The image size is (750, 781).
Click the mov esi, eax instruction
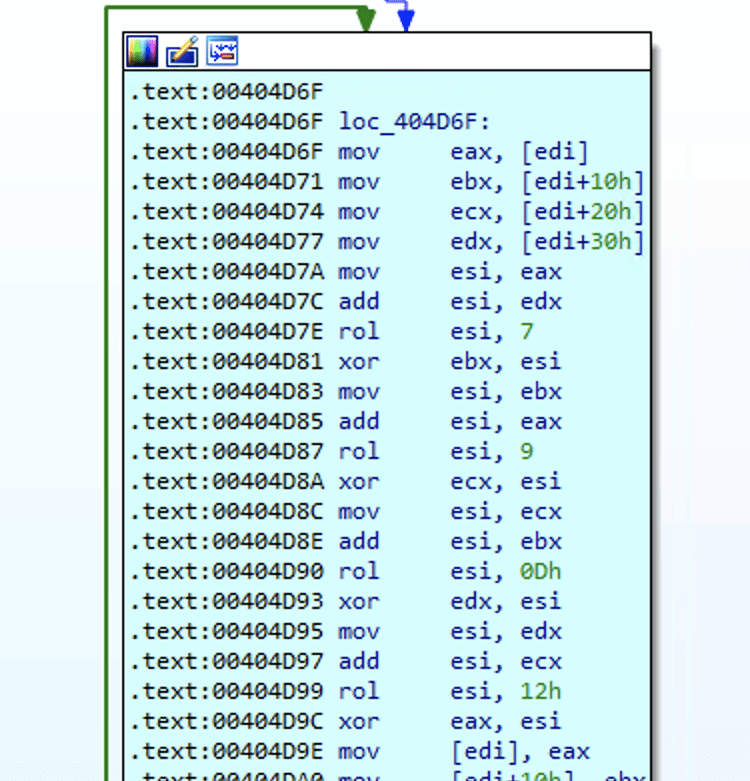coord(450,272)
